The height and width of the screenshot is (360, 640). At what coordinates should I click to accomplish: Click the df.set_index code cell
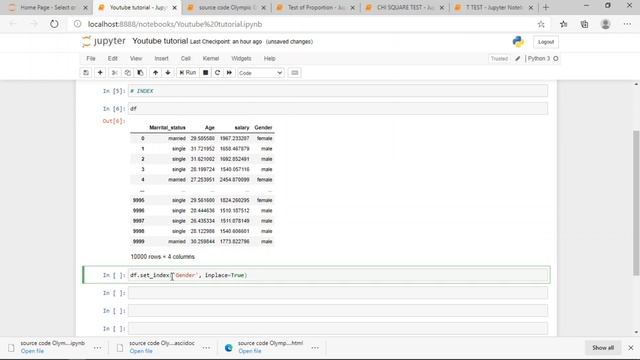click(338, 275)
